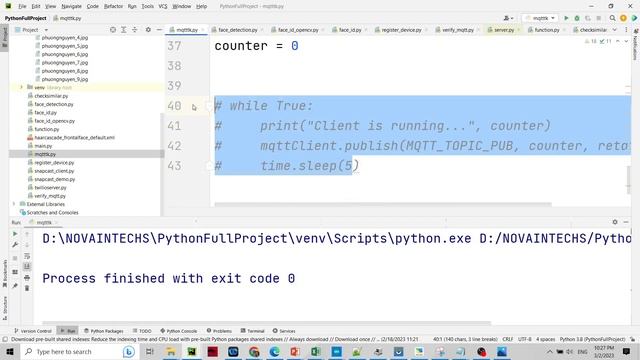Image resolution: width=640 pixels, height=360 pixels.
Task: Switch to face_detection.py tab
Action: tap(237, 30)
